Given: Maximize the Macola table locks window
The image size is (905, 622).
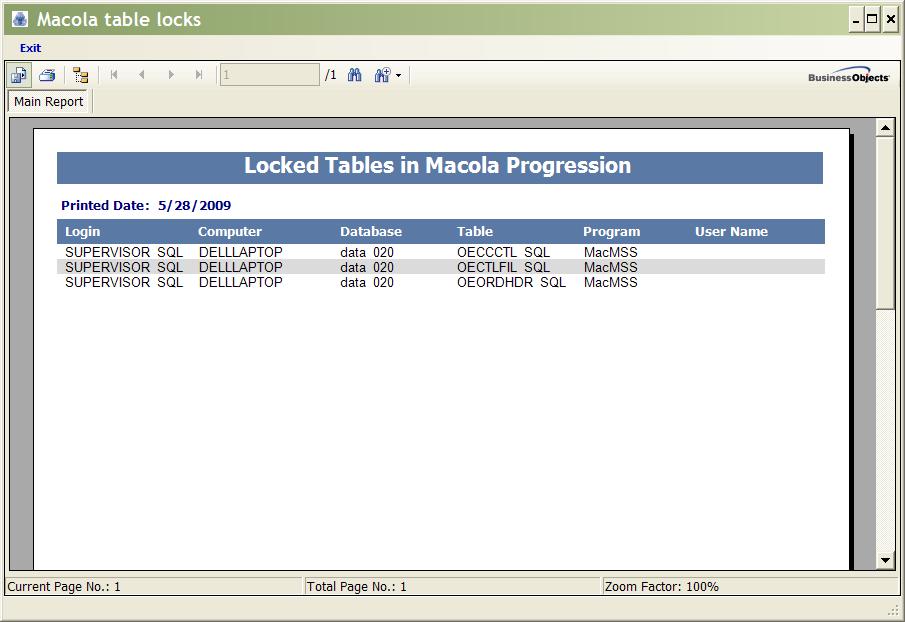Looking at the screenshot, I should 873,20.
